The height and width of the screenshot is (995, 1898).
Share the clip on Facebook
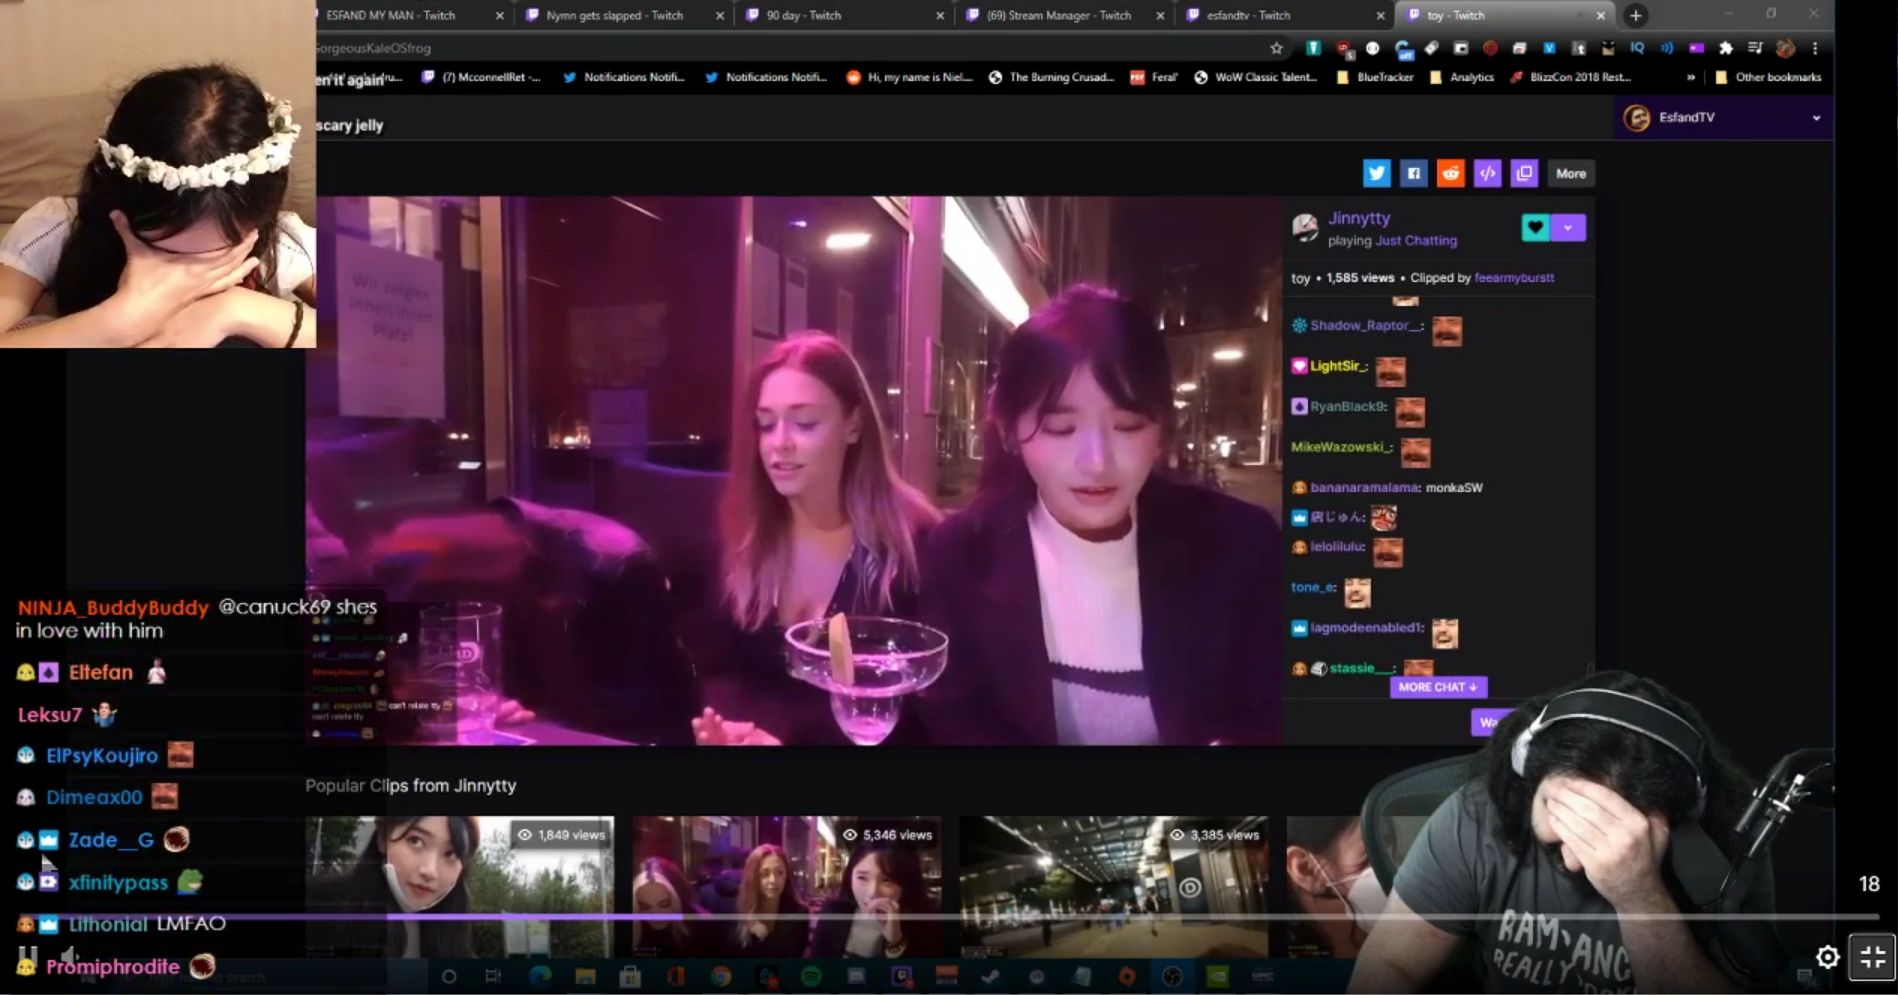(1413, 173)
